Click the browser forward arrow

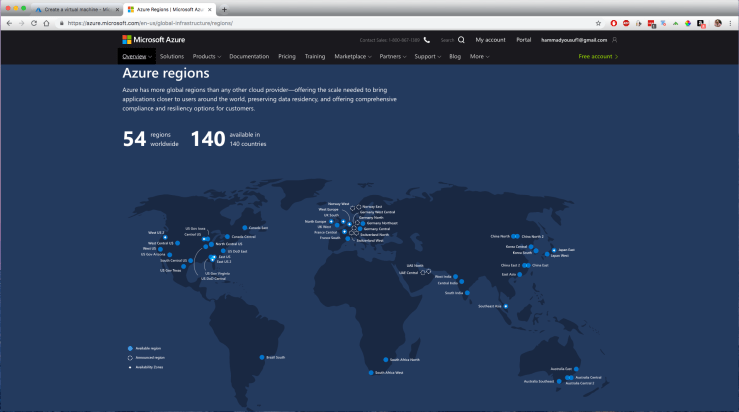pos(21,23)
